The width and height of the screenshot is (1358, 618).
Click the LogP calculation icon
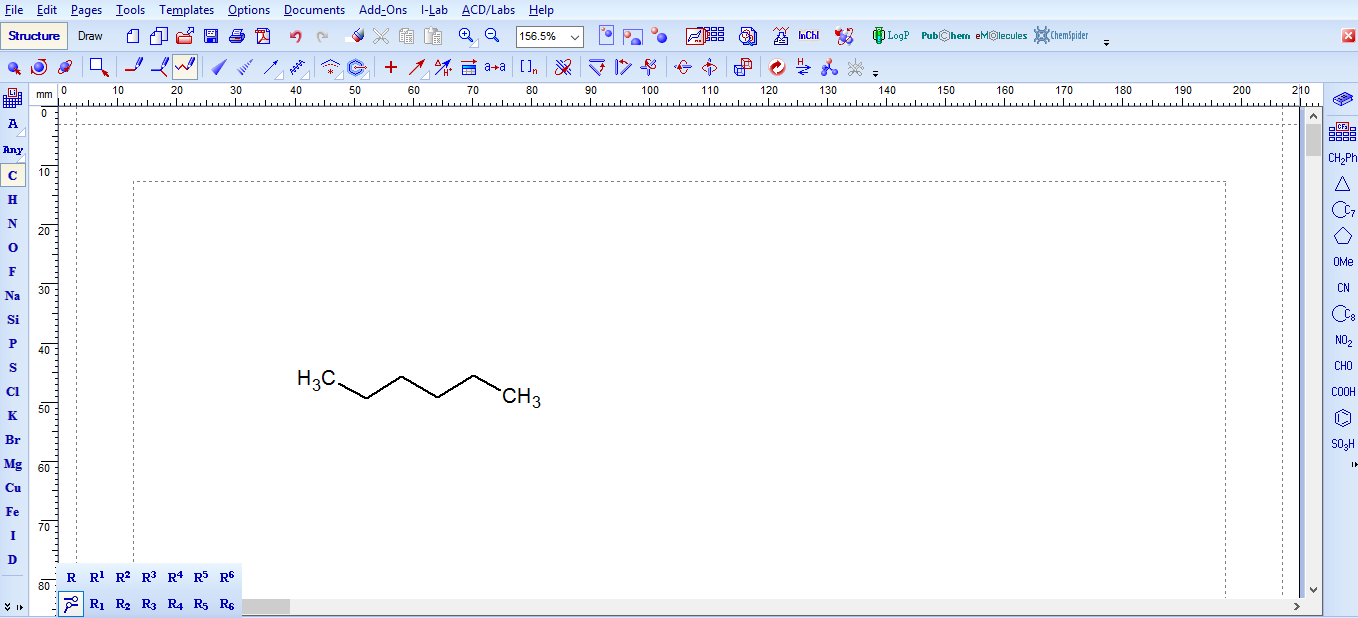(x=890, y=36)
